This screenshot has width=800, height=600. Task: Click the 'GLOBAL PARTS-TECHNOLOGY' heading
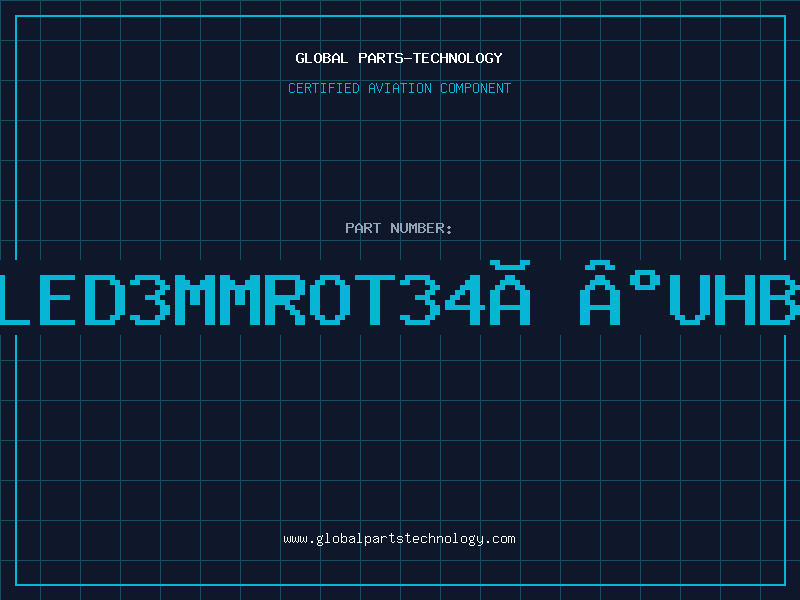399,58
